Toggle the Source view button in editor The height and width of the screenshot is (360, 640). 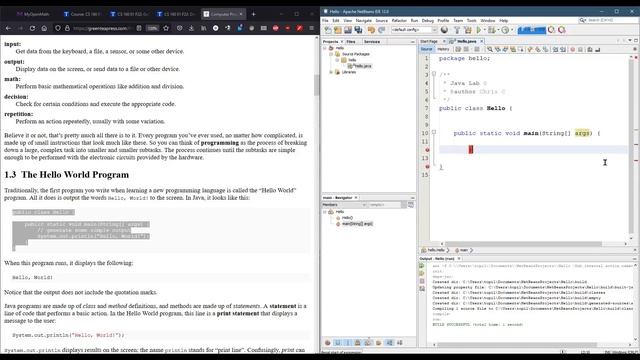(426, 49)
